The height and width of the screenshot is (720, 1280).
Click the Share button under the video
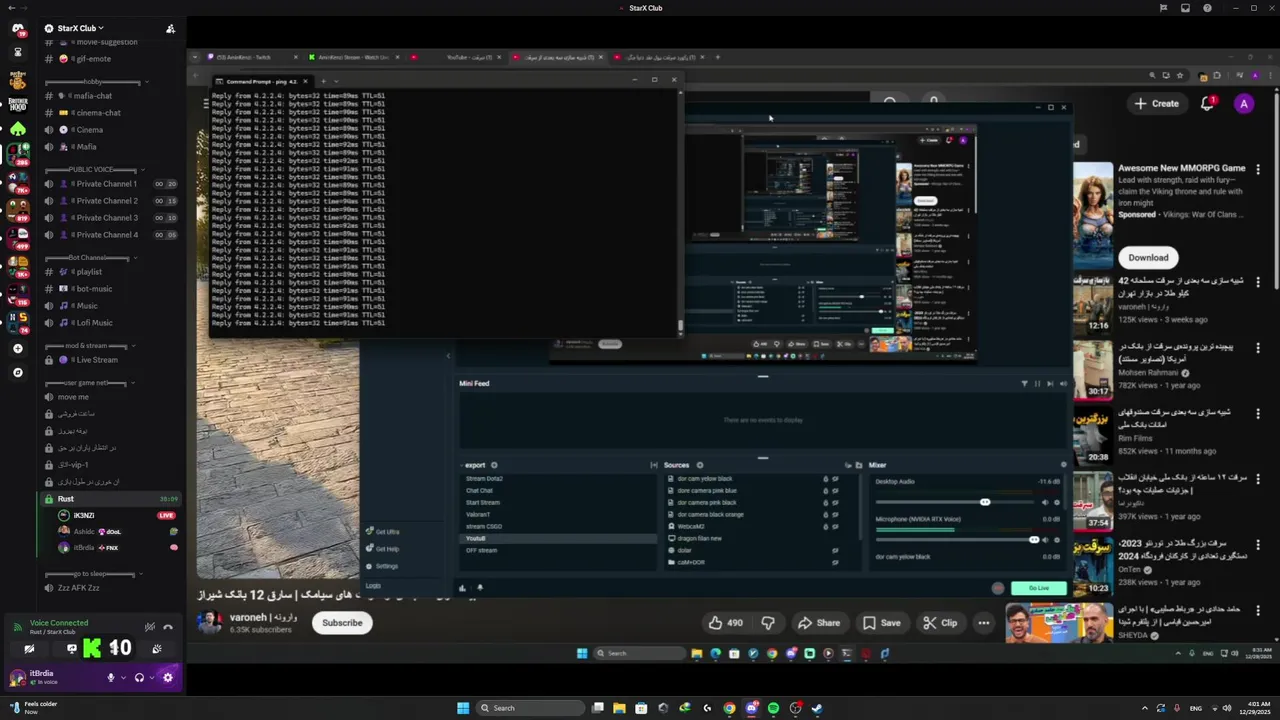tap(818, 622)
